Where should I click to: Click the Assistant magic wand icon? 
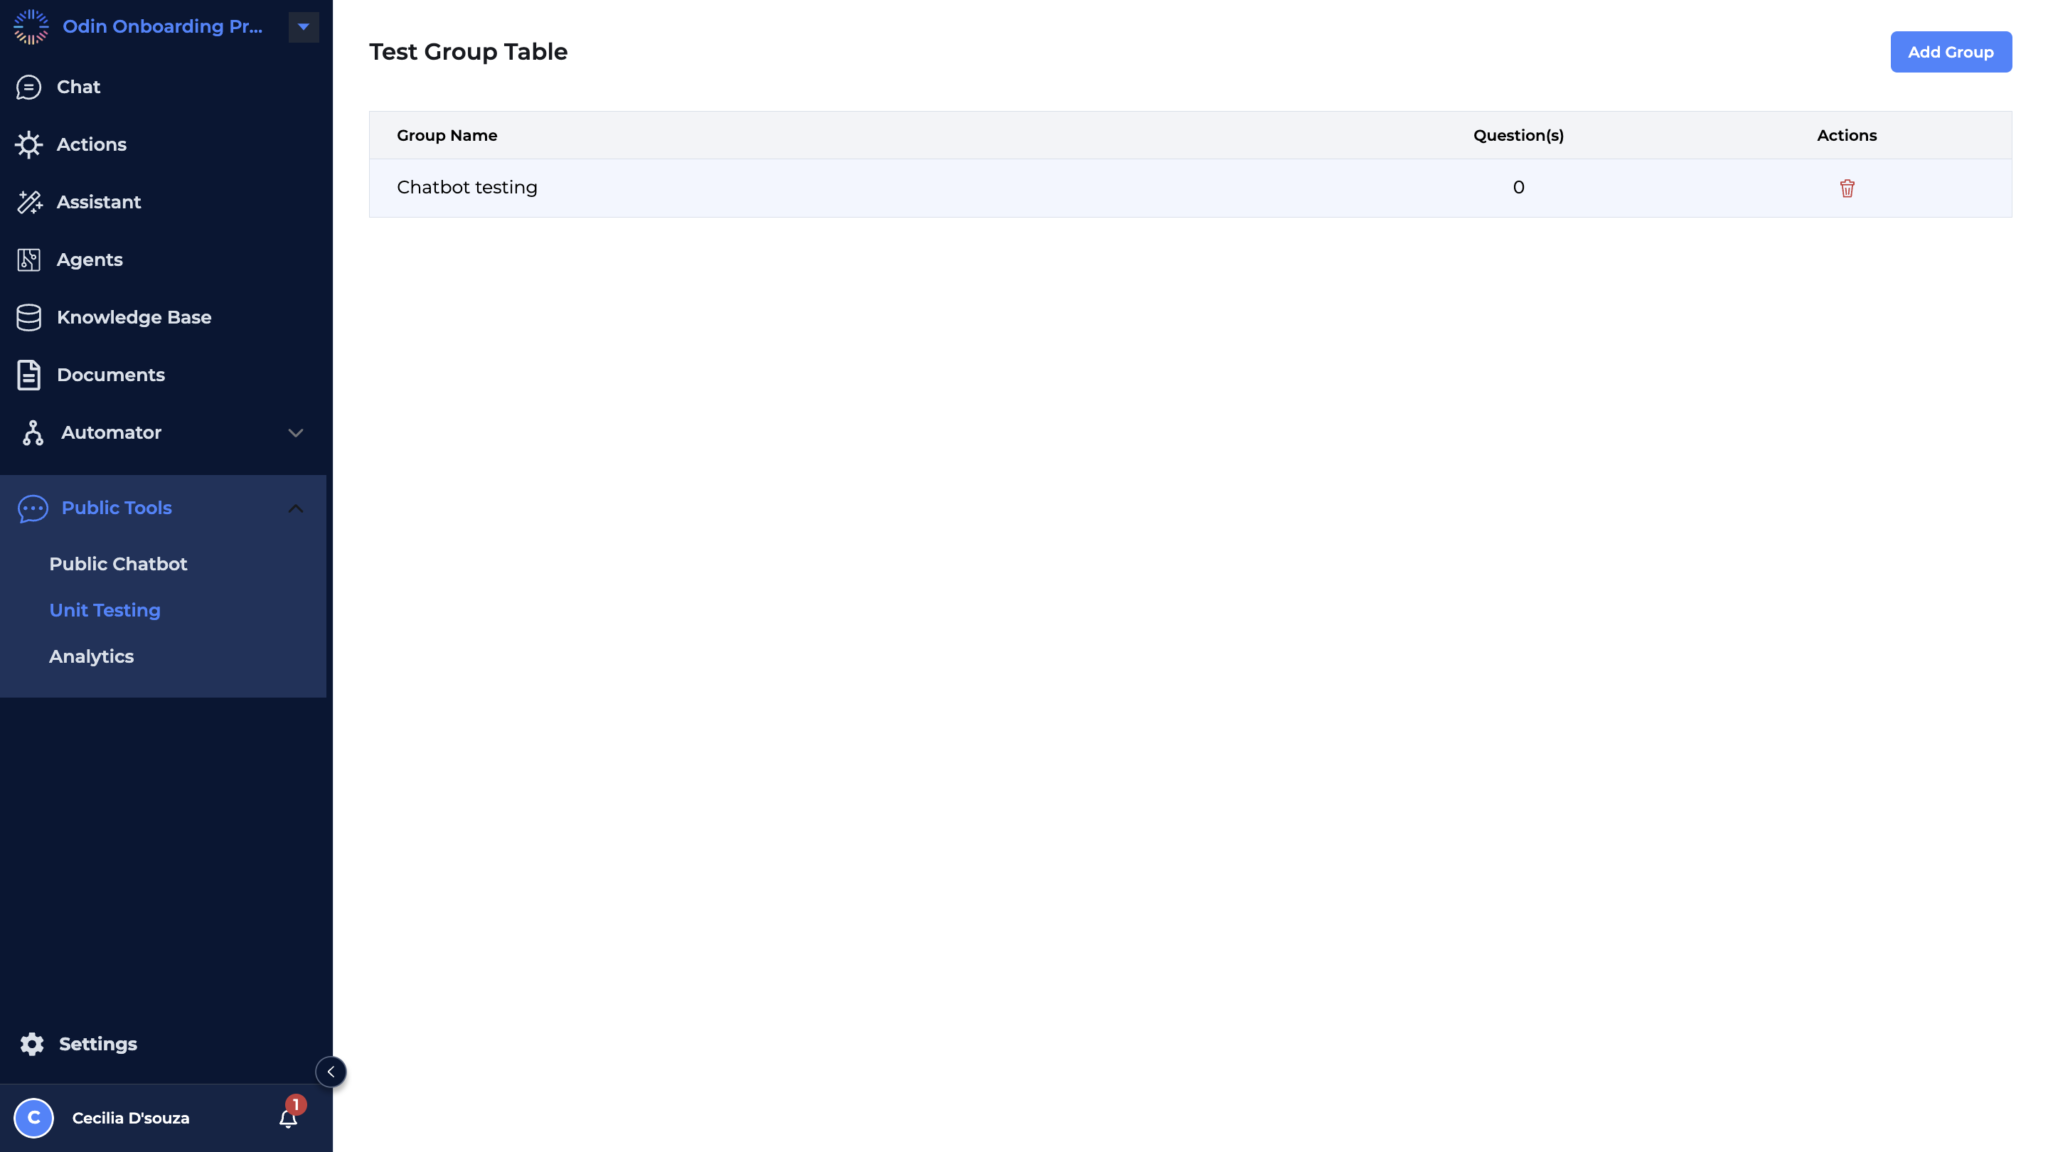click(29, 202)
